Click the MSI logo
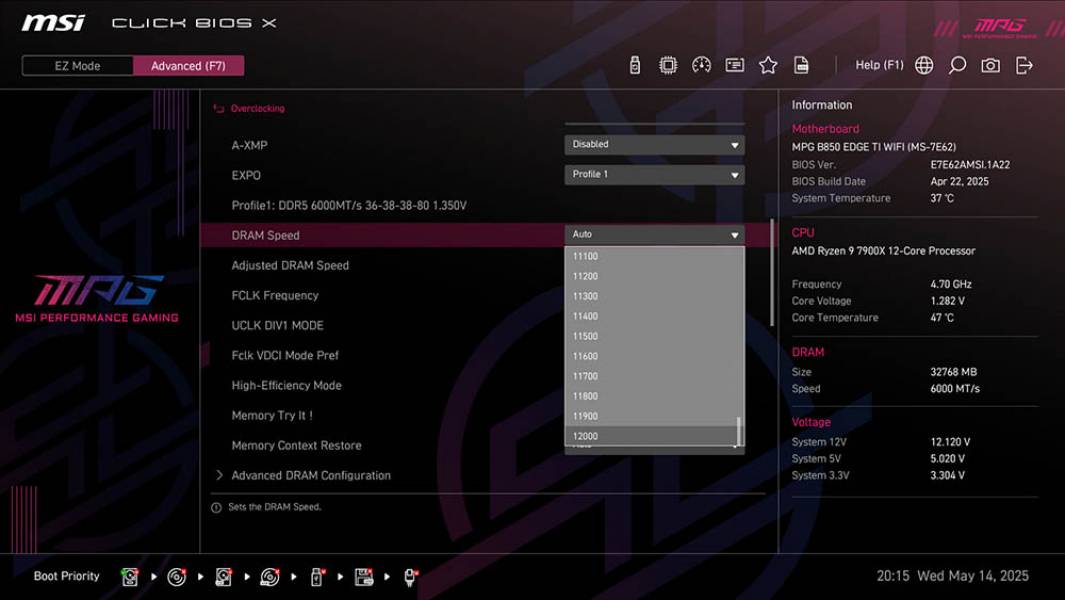 tap(53, 23)
